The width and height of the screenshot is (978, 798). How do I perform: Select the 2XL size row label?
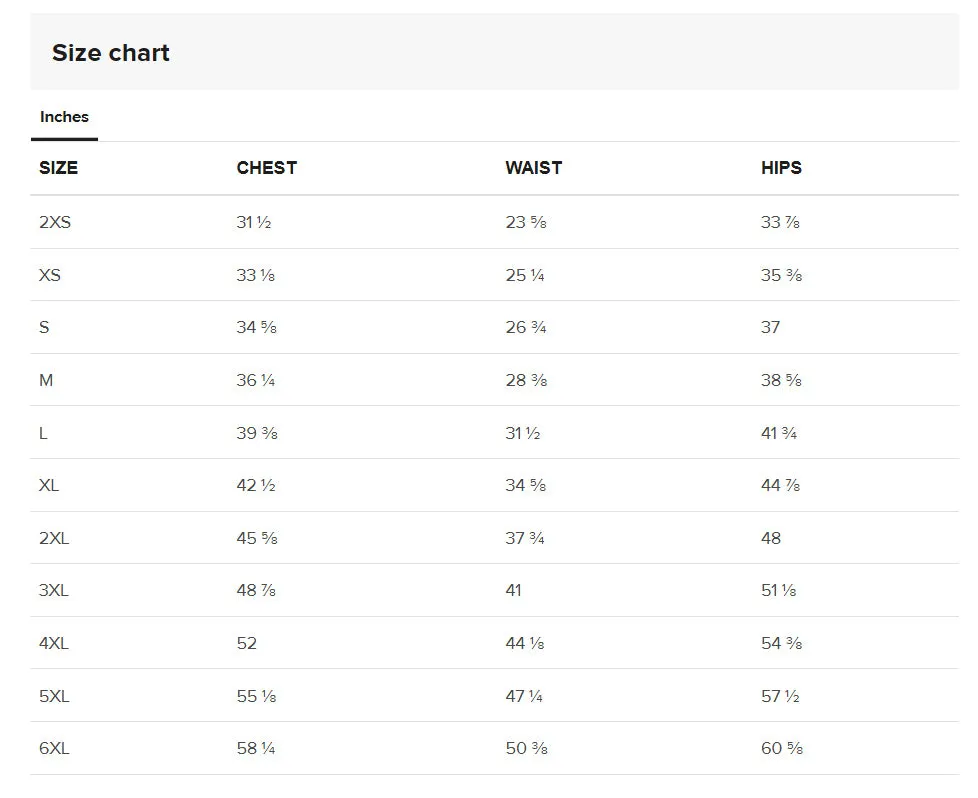pos(54,538)
